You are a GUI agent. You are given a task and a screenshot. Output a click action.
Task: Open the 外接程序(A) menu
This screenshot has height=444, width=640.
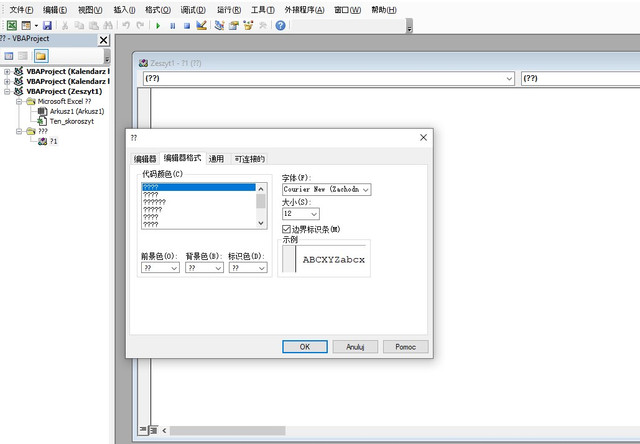(304, 10)
